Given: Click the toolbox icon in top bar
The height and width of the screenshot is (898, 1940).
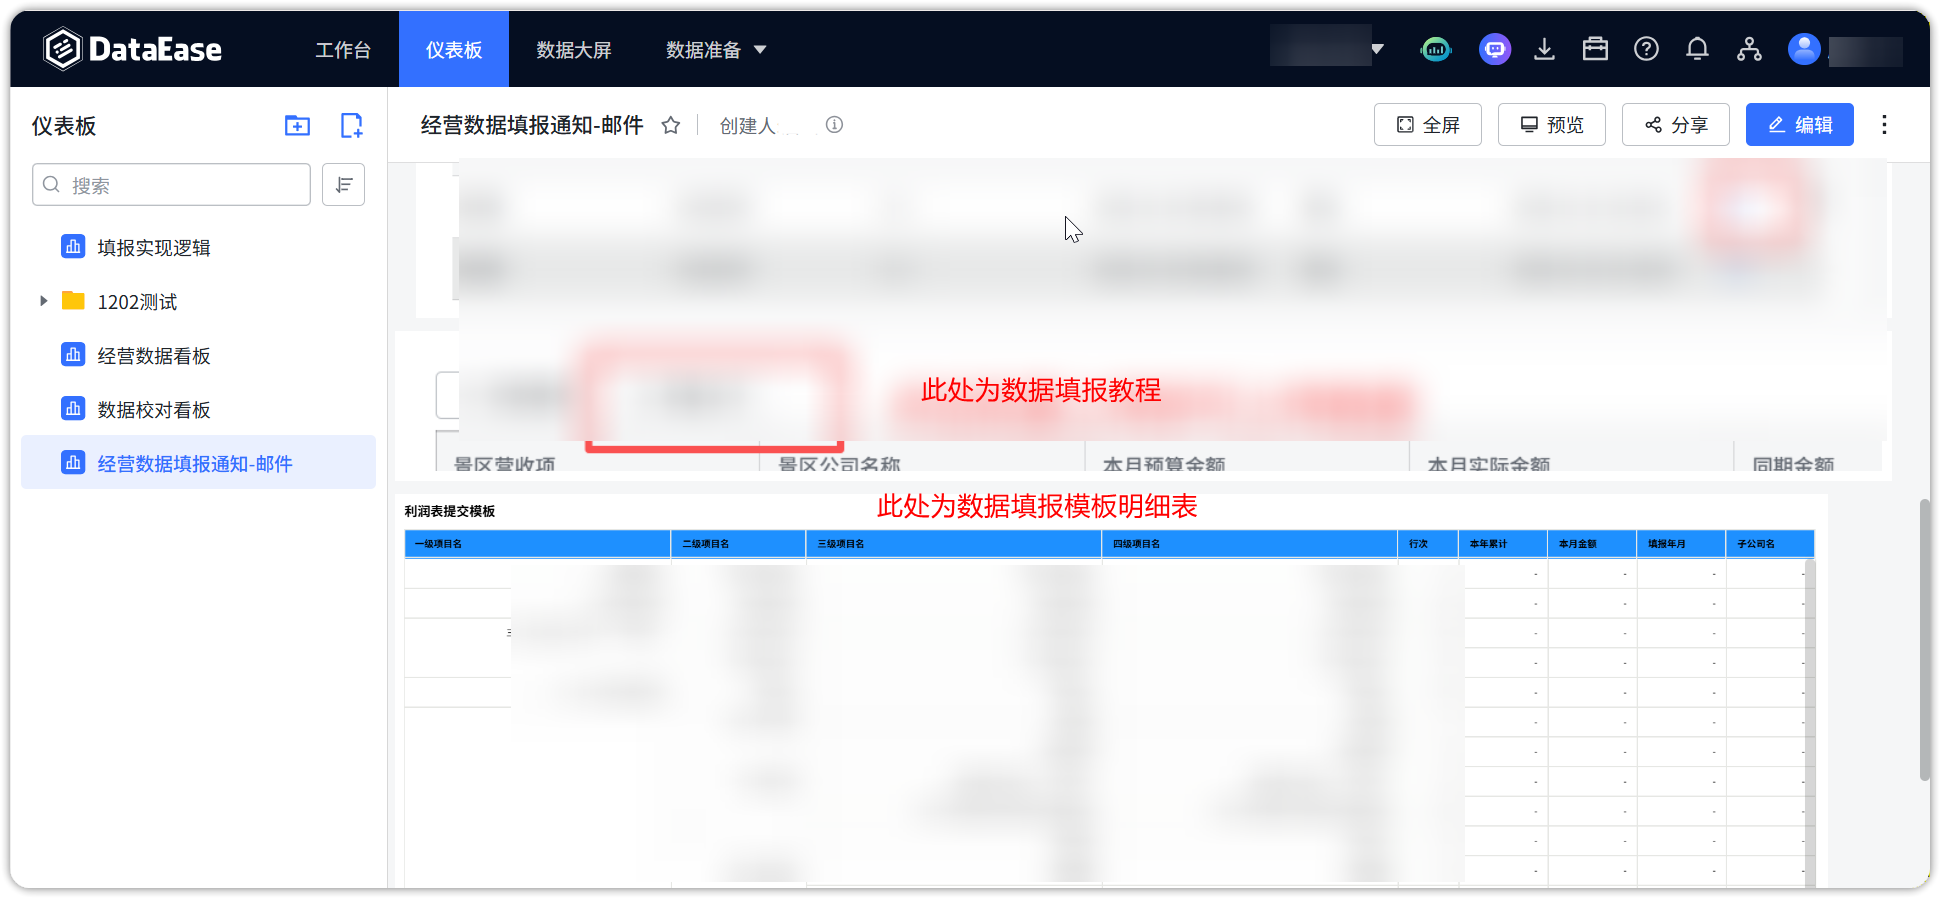Looking at the screenshot, I should (x=1595, y=49).
